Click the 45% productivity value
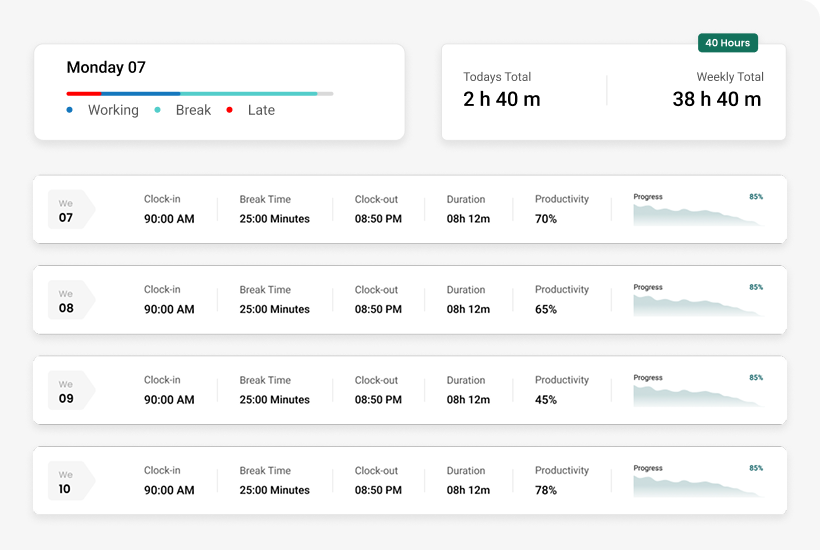The image size is (820, 550). [546, 400]
